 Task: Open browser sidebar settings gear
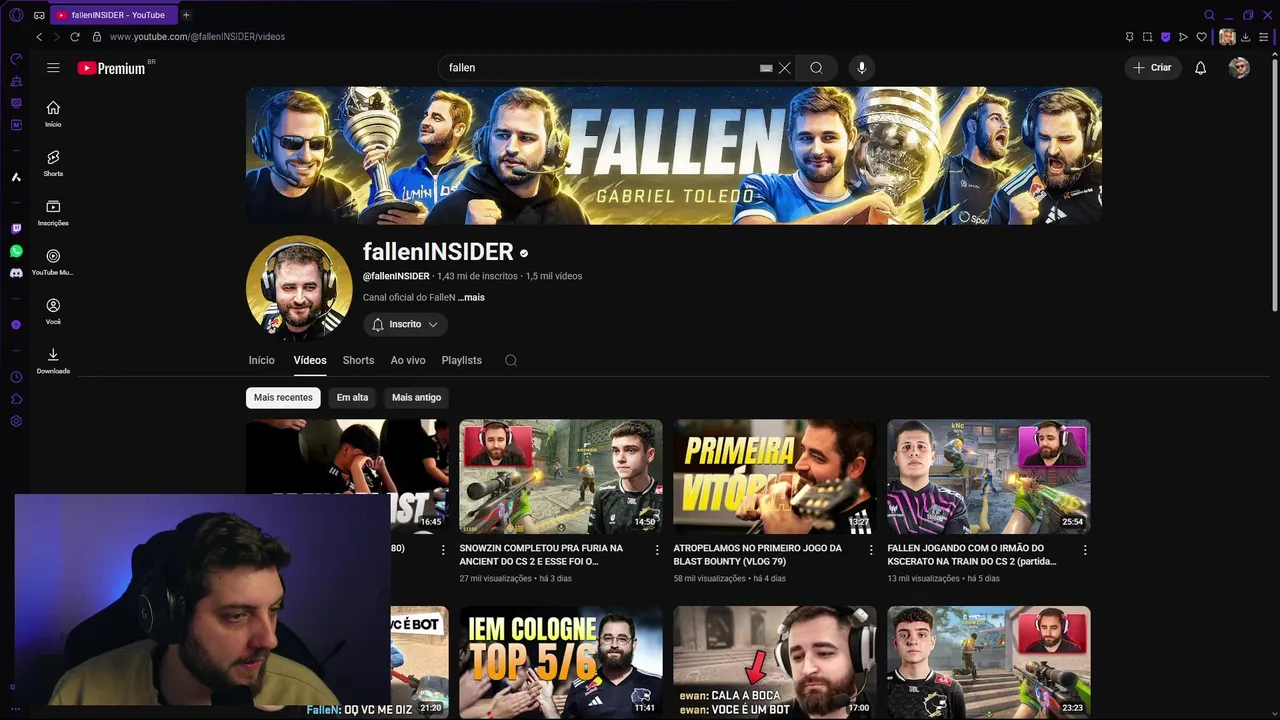[16, 421]
